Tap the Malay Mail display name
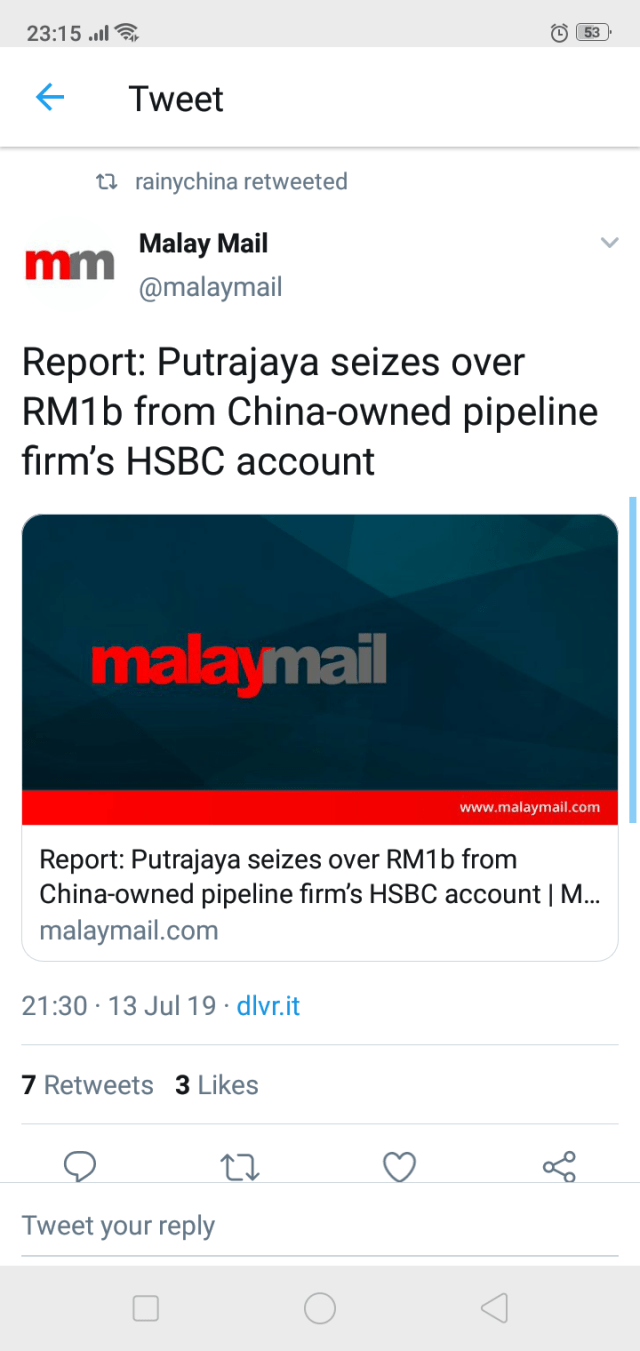Image resolution: width=640 pixels, height=1351 pixels. [x=203, y=243]
